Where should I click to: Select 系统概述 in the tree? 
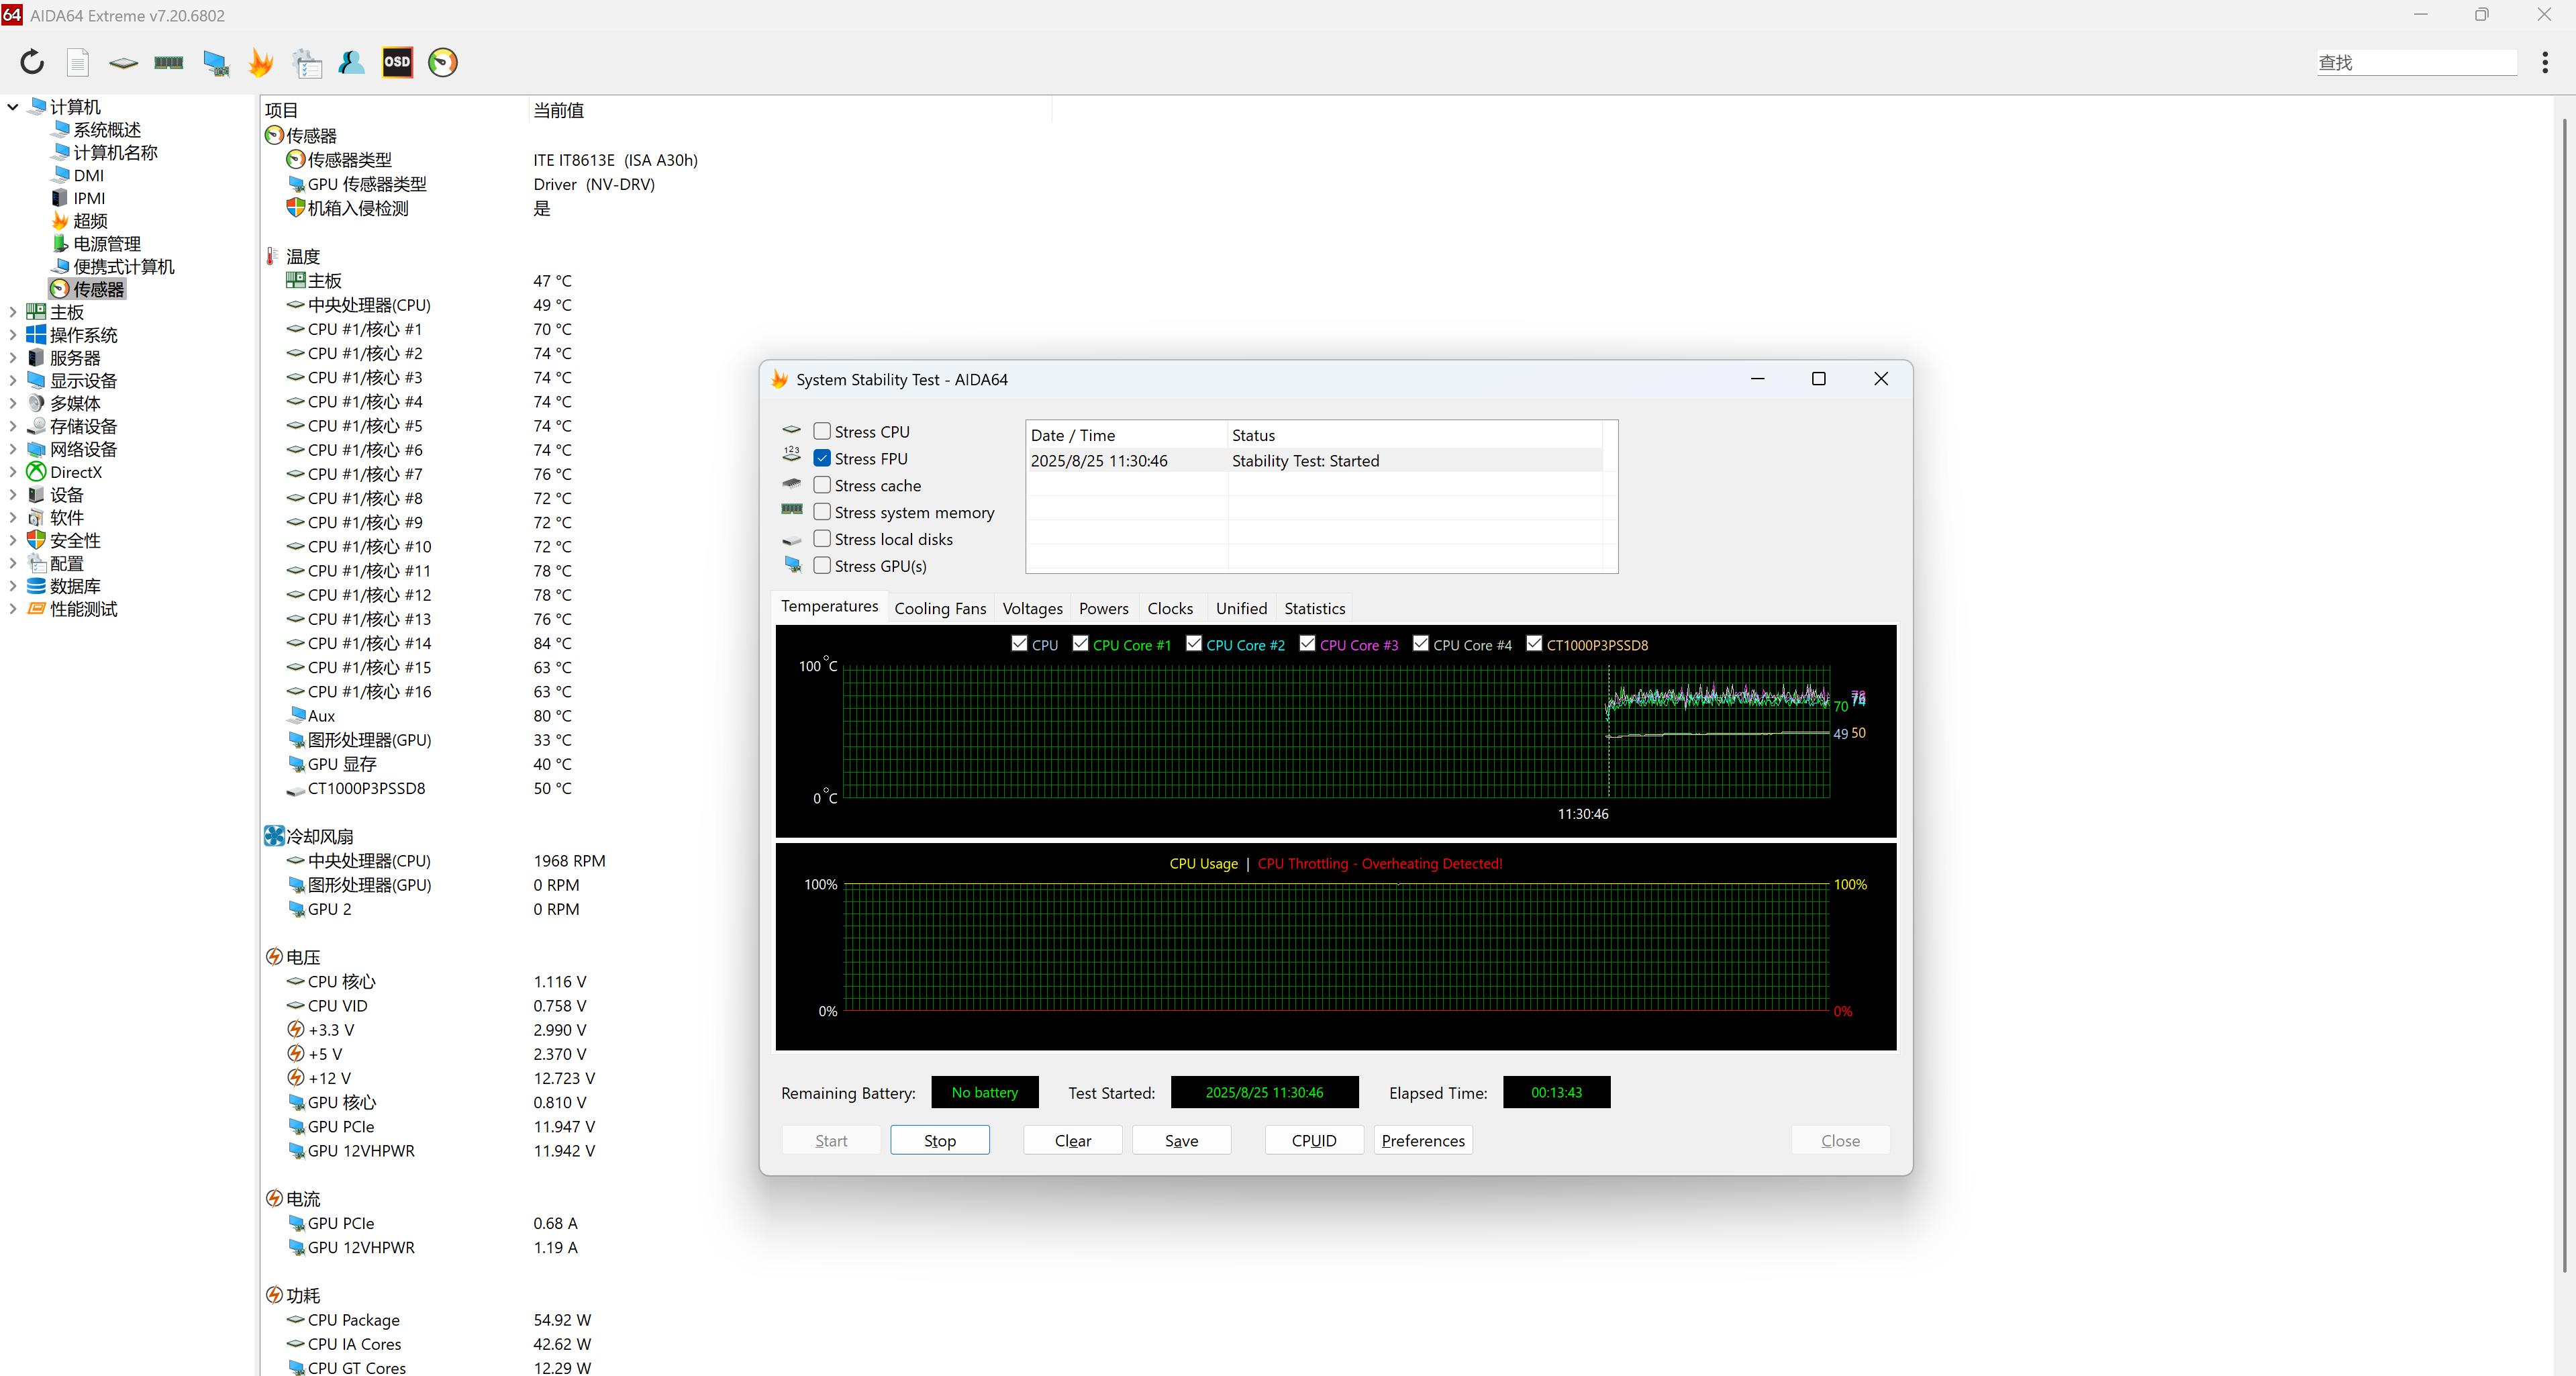107,129
